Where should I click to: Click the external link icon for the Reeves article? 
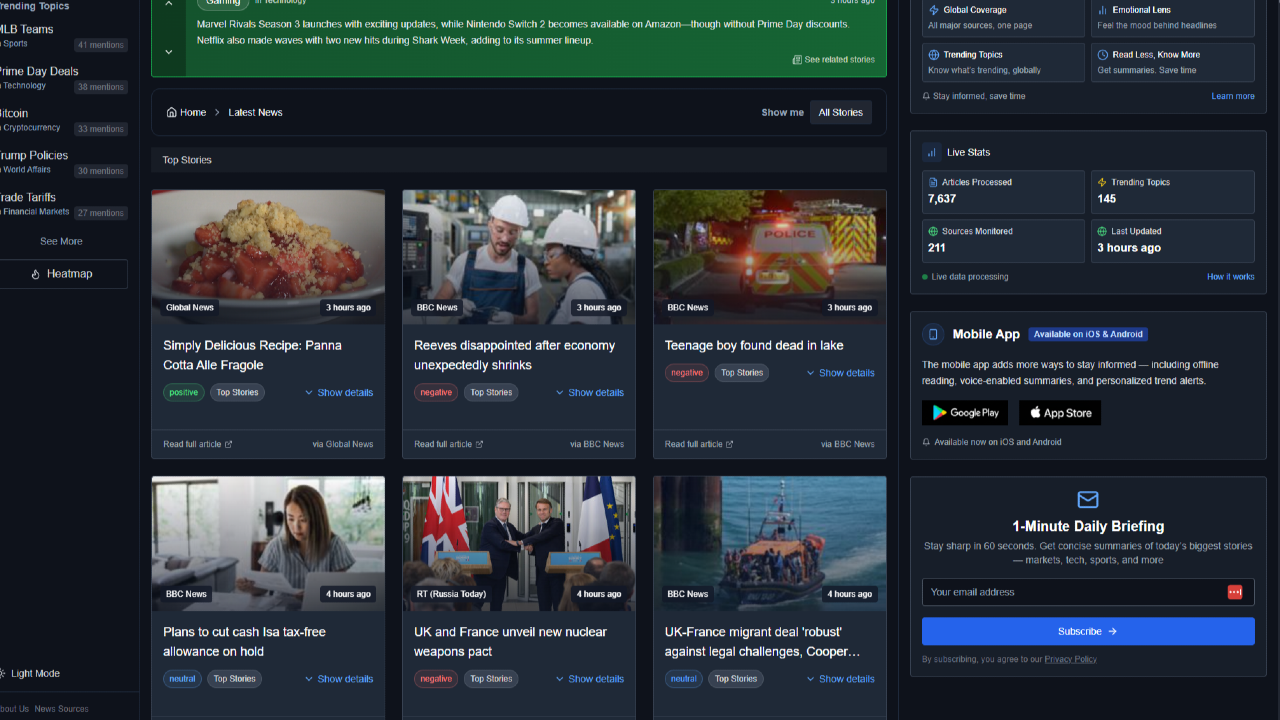[479, 444]
